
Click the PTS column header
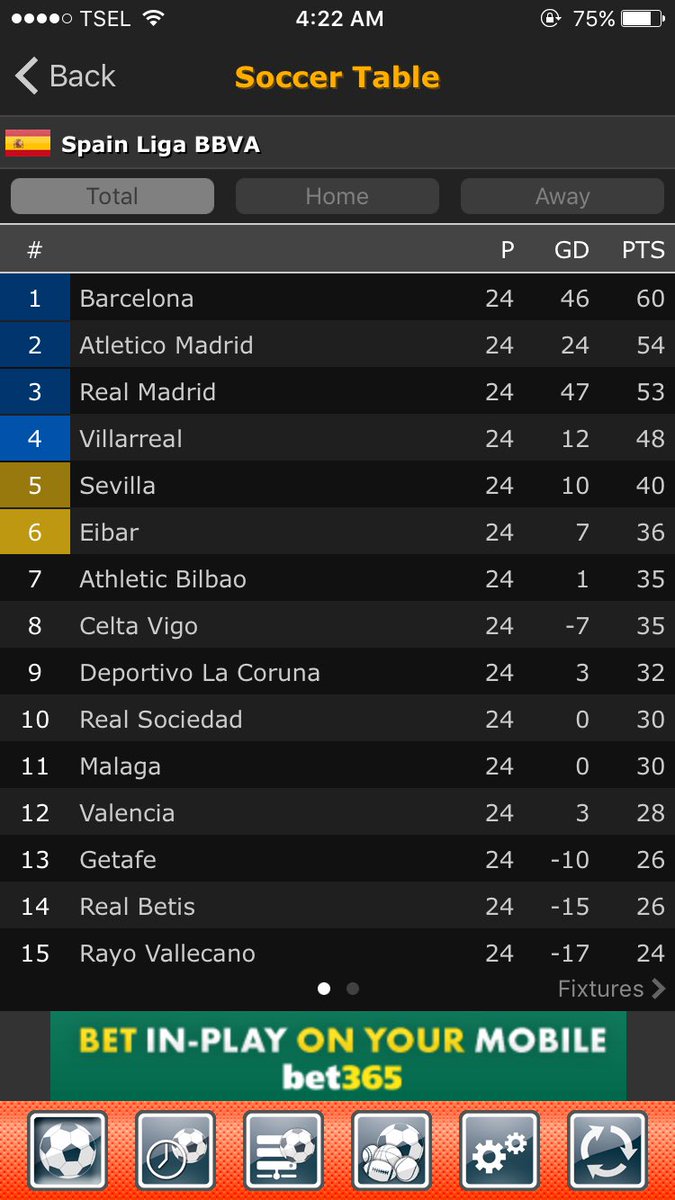(643, 250)
